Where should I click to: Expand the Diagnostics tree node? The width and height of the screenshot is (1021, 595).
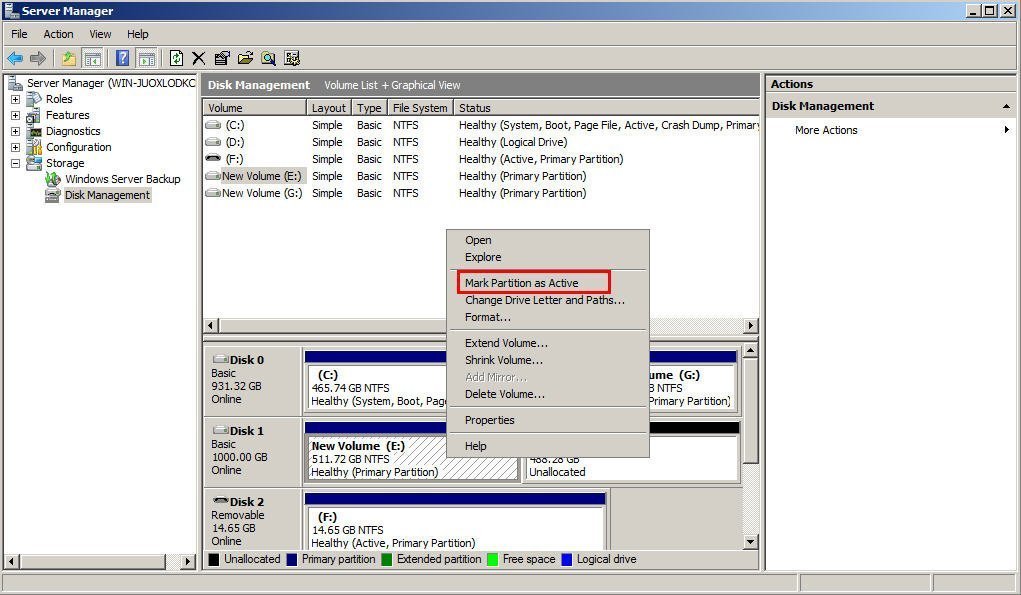click(x=15, y=131)
